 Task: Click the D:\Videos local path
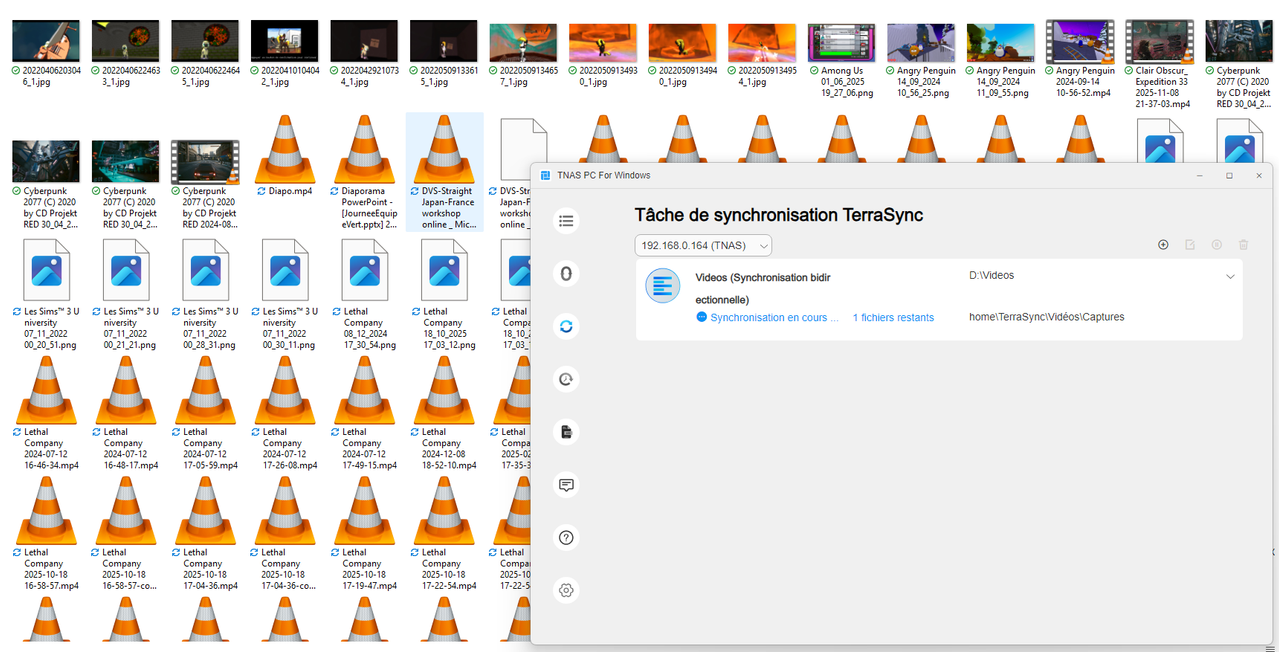[x=992, y=275]
